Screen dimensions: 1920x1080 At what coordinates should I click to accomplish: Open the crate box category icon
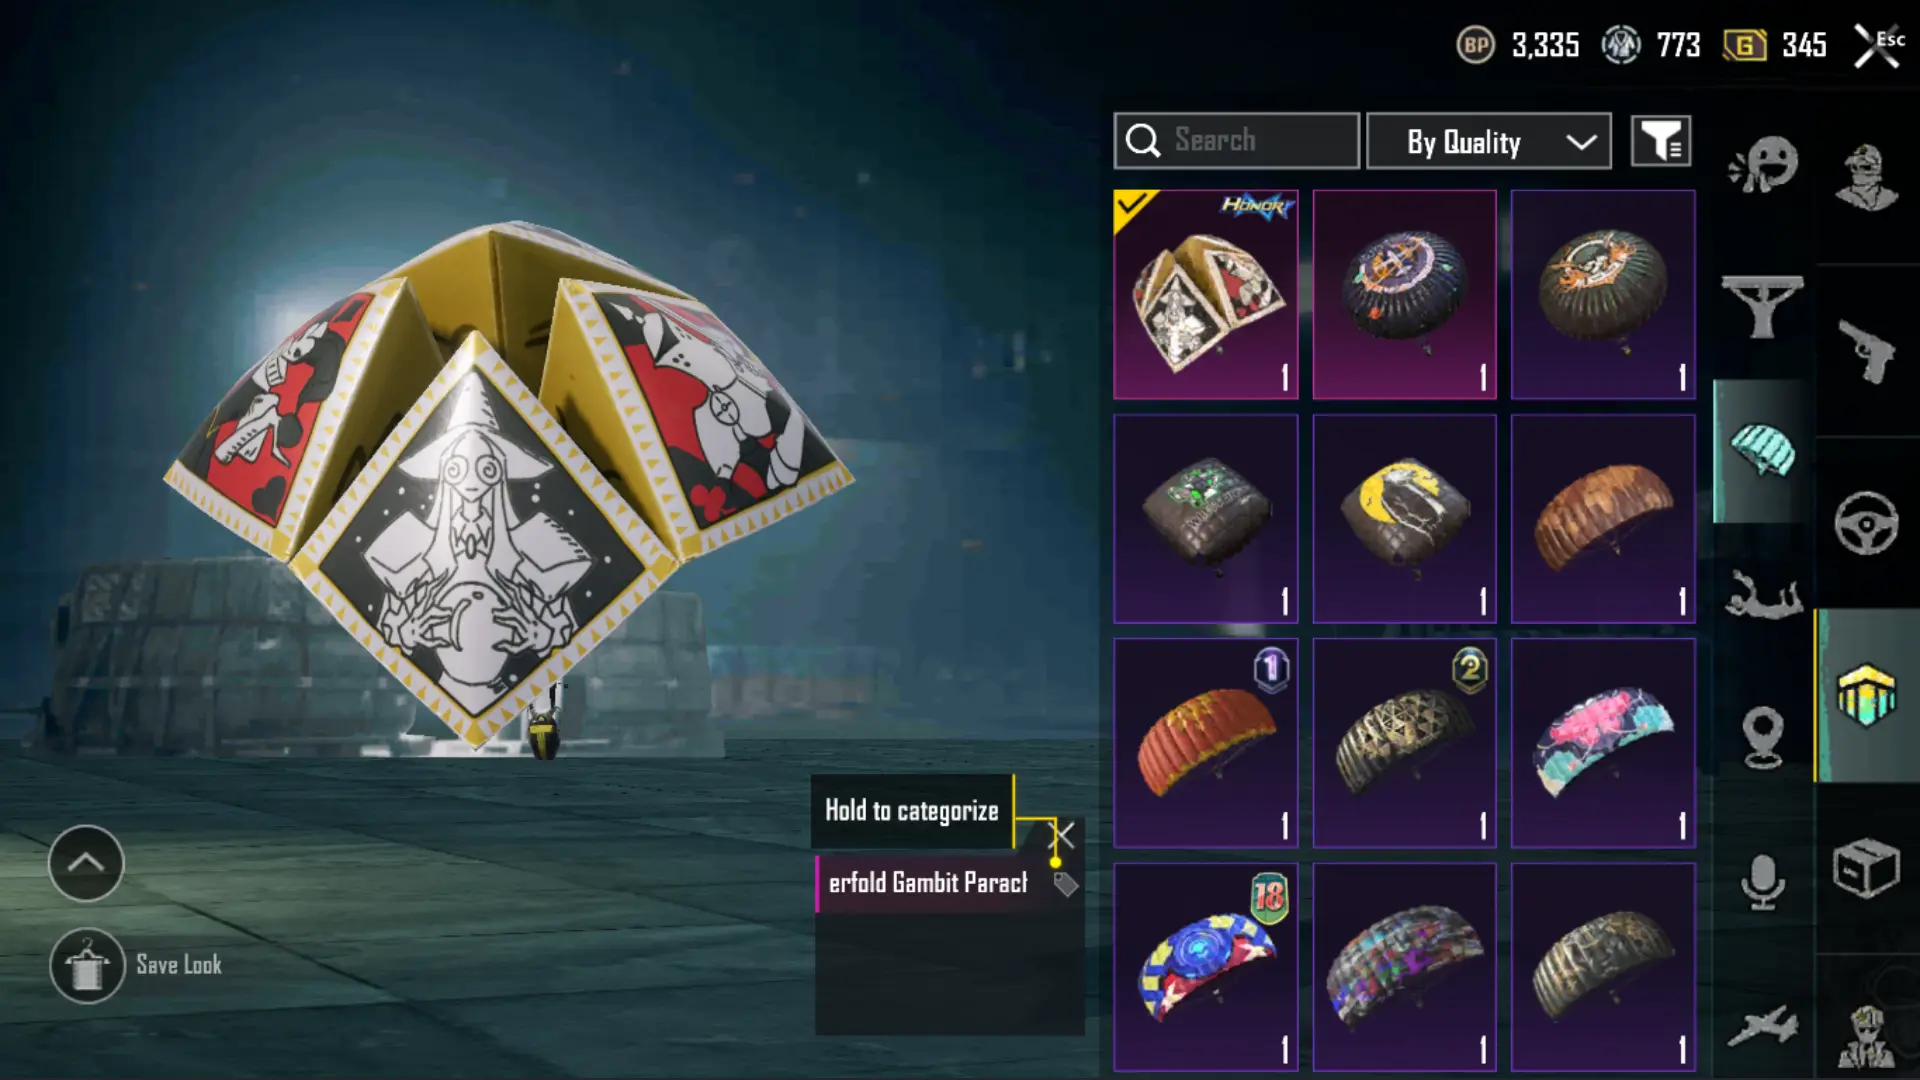click(x=1866, y=868)
